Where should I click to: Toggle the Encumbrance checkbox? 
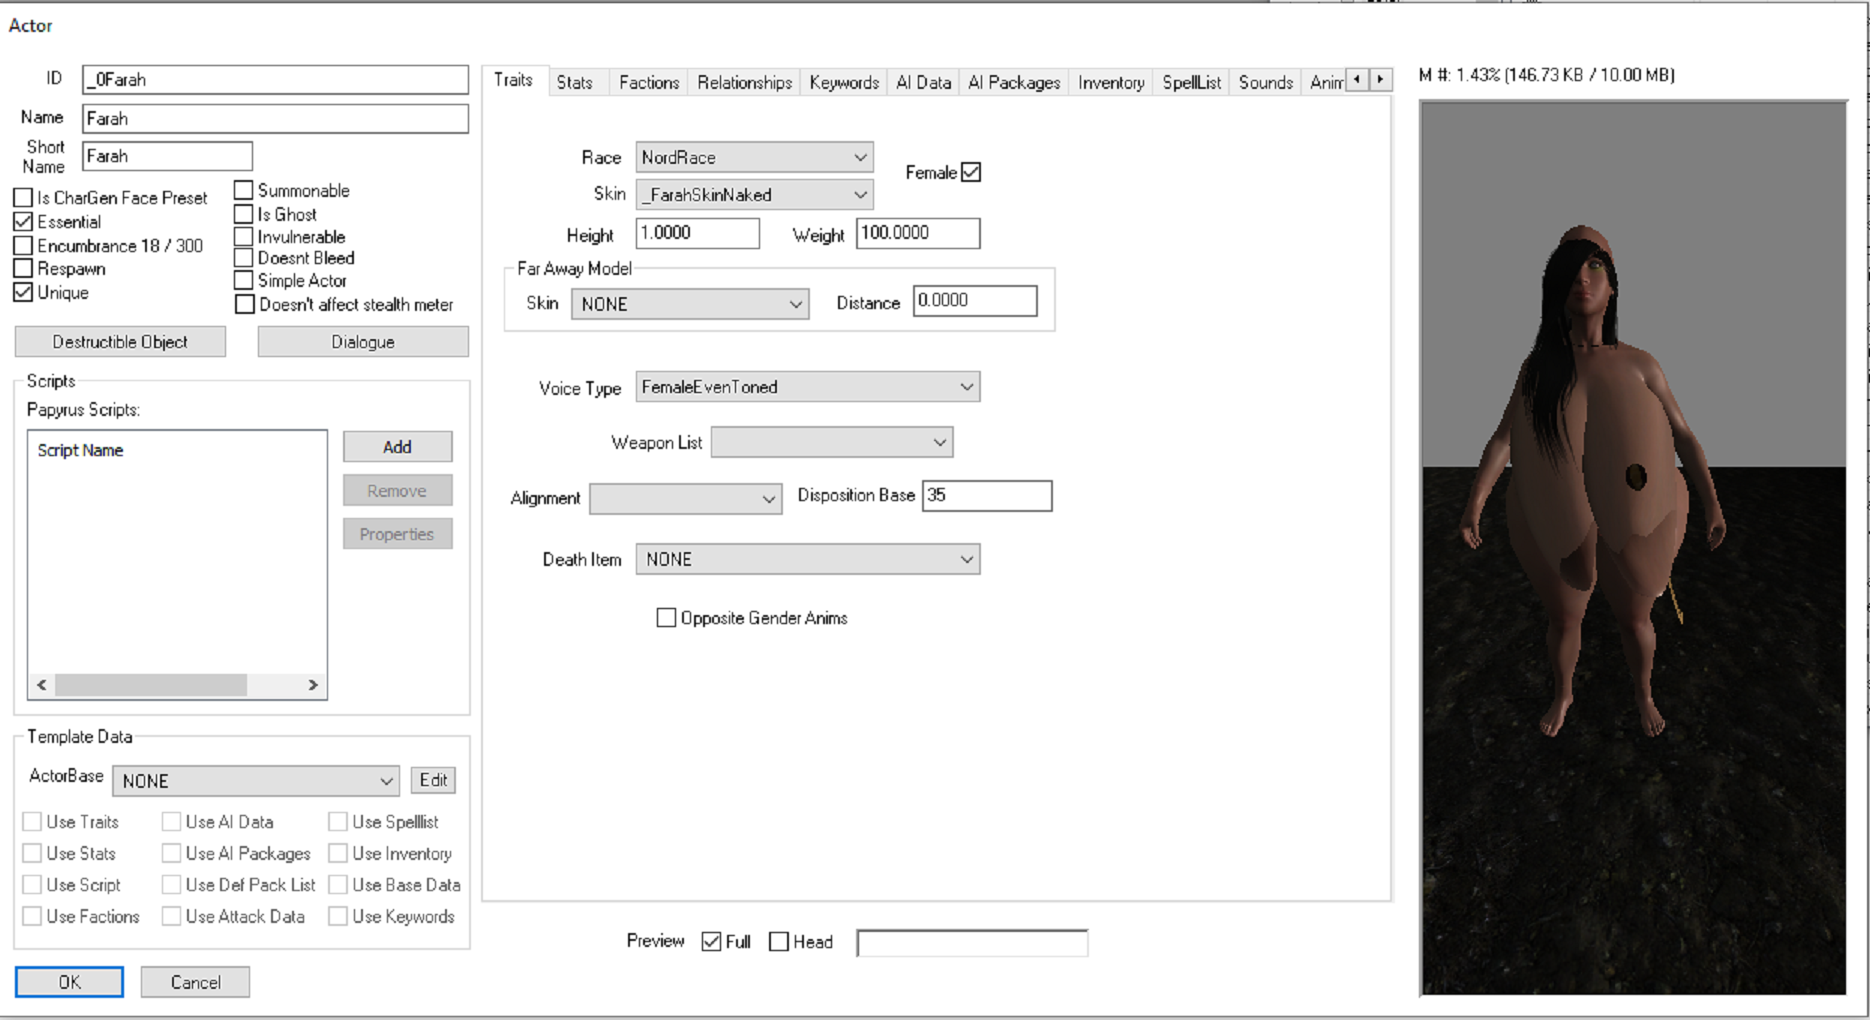pos(23,246)
